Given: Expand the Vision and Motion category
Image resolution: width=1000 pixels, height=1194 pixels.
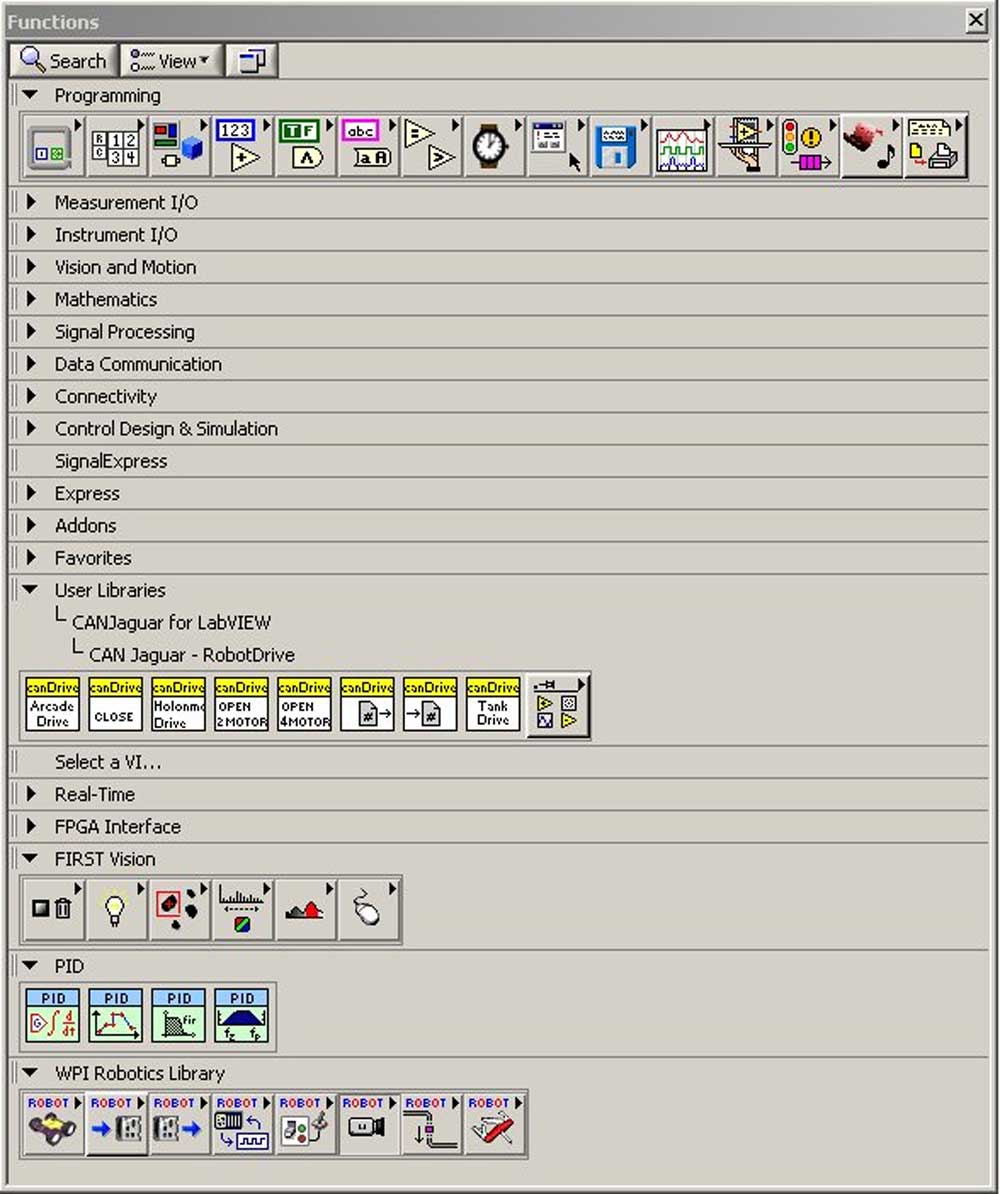Looking at the screenshot, I should [x=30, y=267].
